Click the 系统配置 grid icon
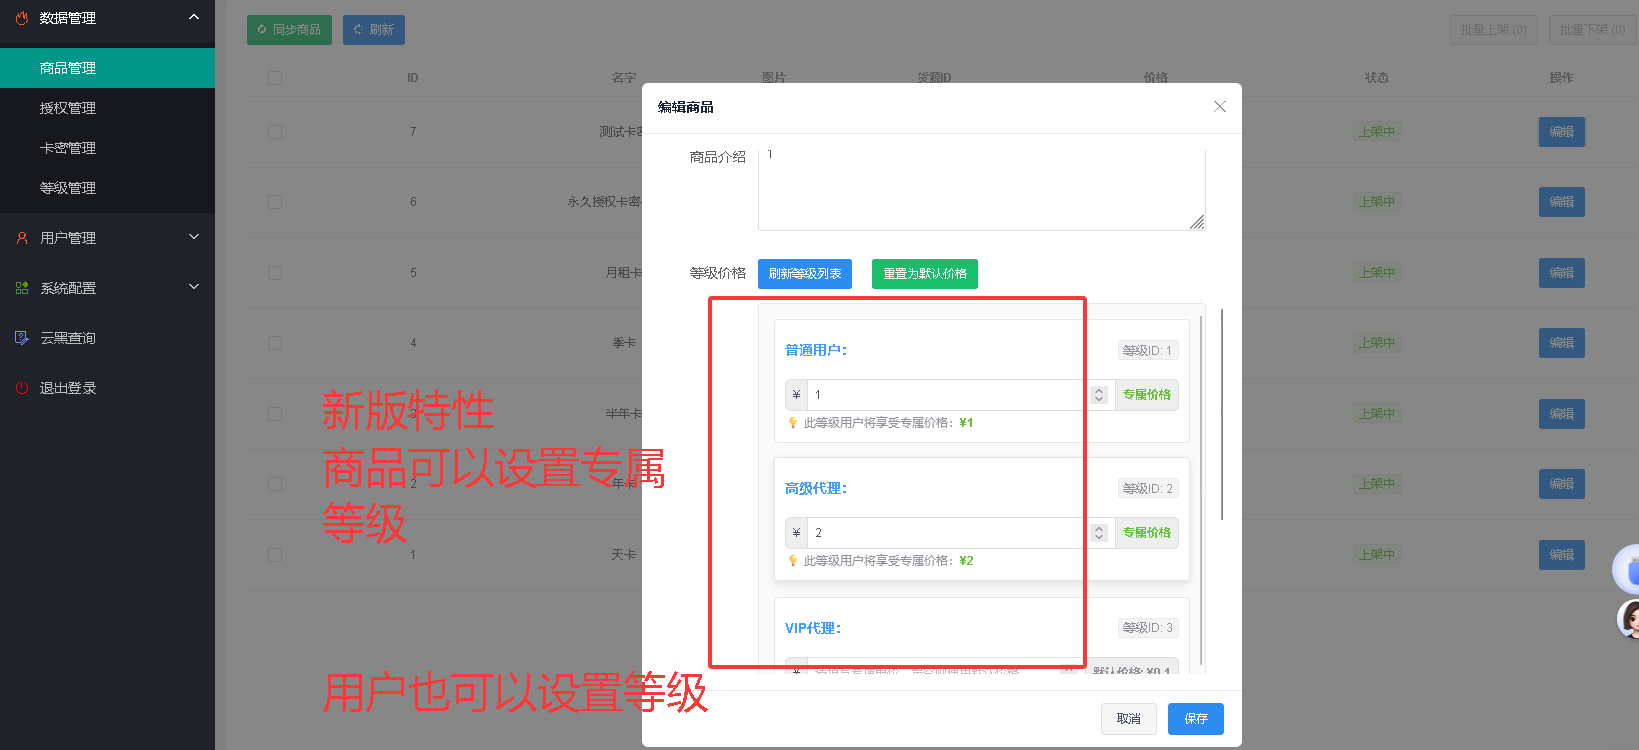Image resolution: width=1639 pixels, height=750 pixels. click(22, 288)
